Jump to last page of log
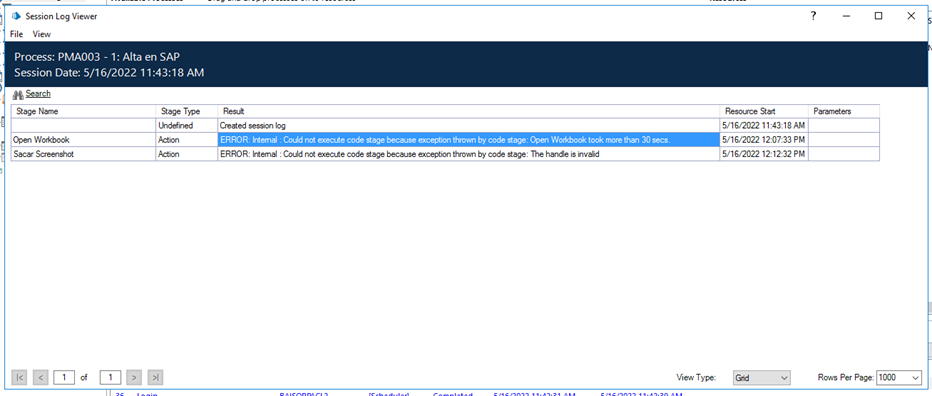 point(155,377)
